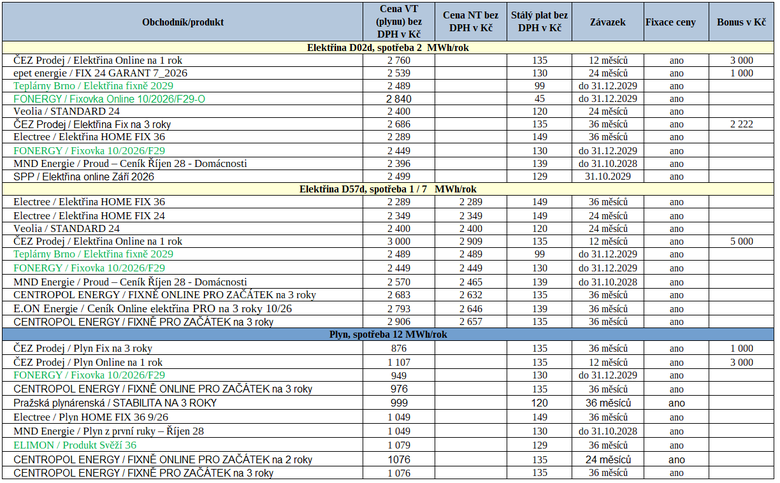Click the bonus value '2 222'
This screenshot has width=780, height=483.
742,124
